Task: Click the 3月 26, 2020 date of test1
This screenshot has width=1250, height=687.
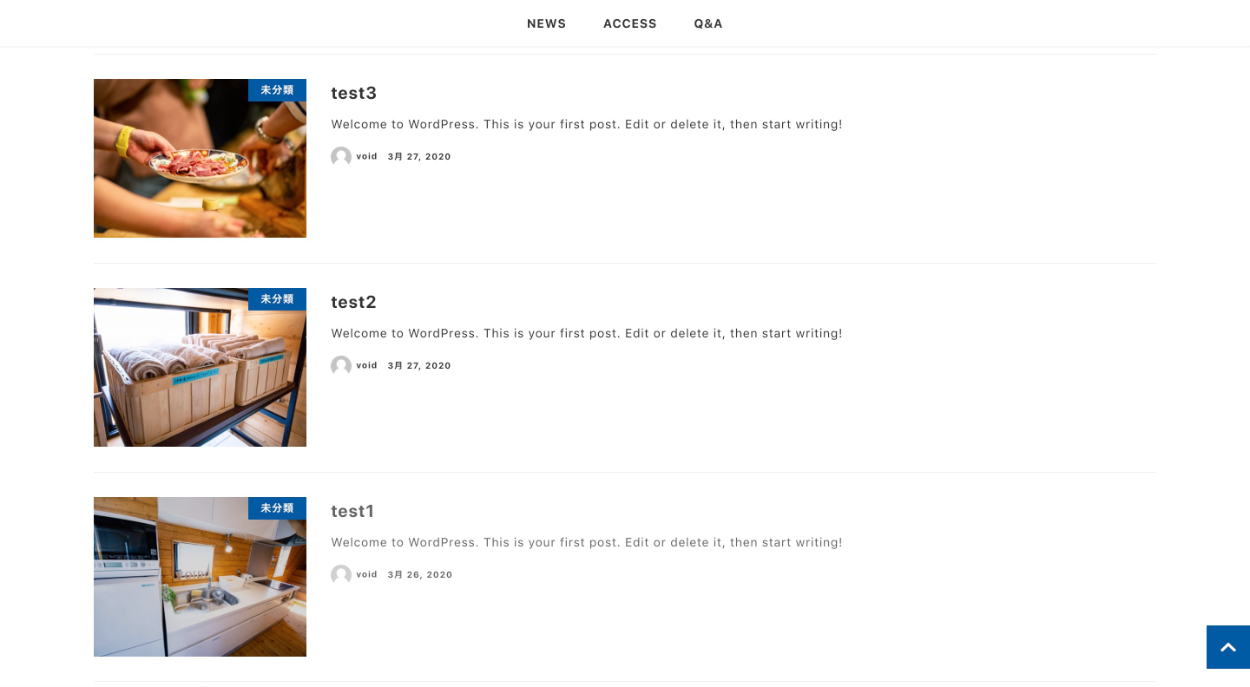Action: point(420,575)
